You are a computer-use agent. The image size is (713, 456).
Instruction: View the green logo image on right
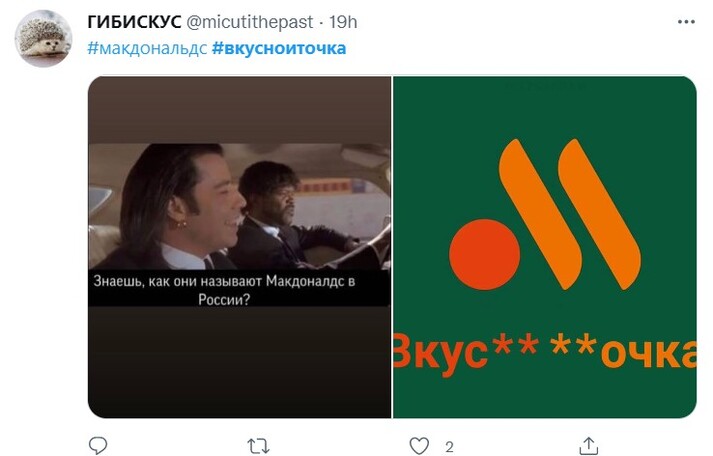point(545,247)
